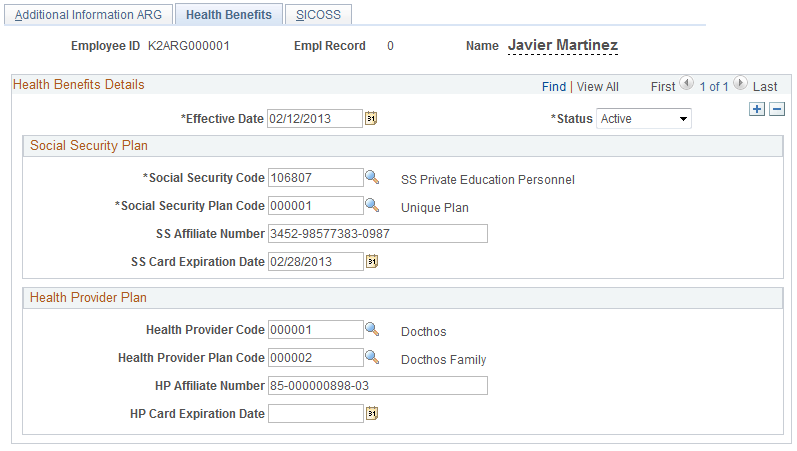The image size is (797, 451).
Task: Look up Health Provider Plan Code
Action: click(371, 357)
